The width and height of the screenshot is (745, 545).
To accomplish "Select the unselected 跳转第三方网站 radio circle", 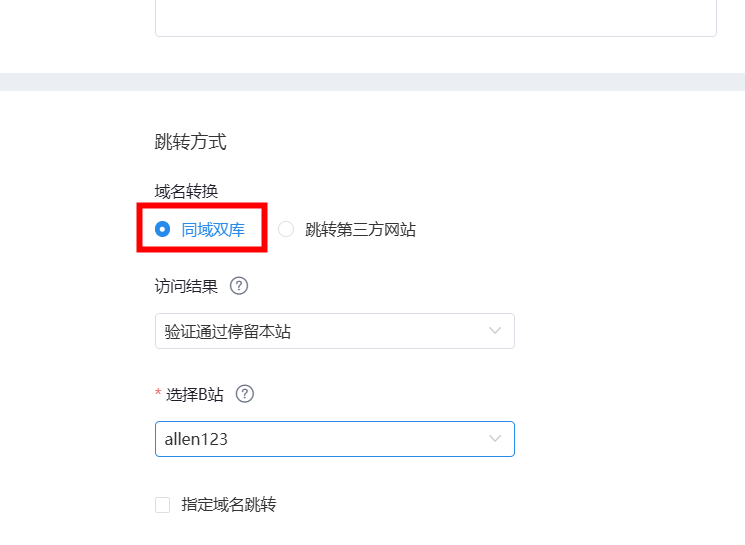I will pos(286,229).
